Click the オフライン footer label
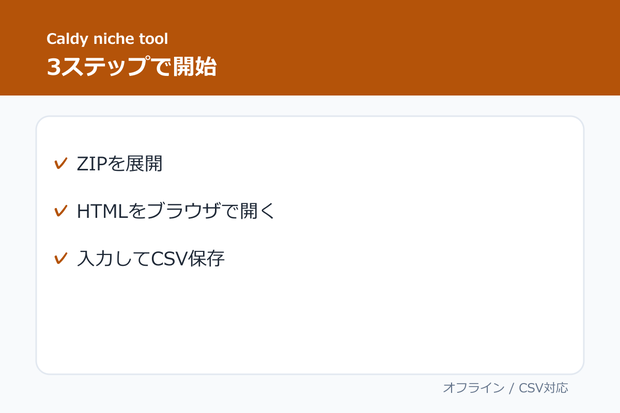The width and height of the screenshot is (620, 413). point(474,388)
